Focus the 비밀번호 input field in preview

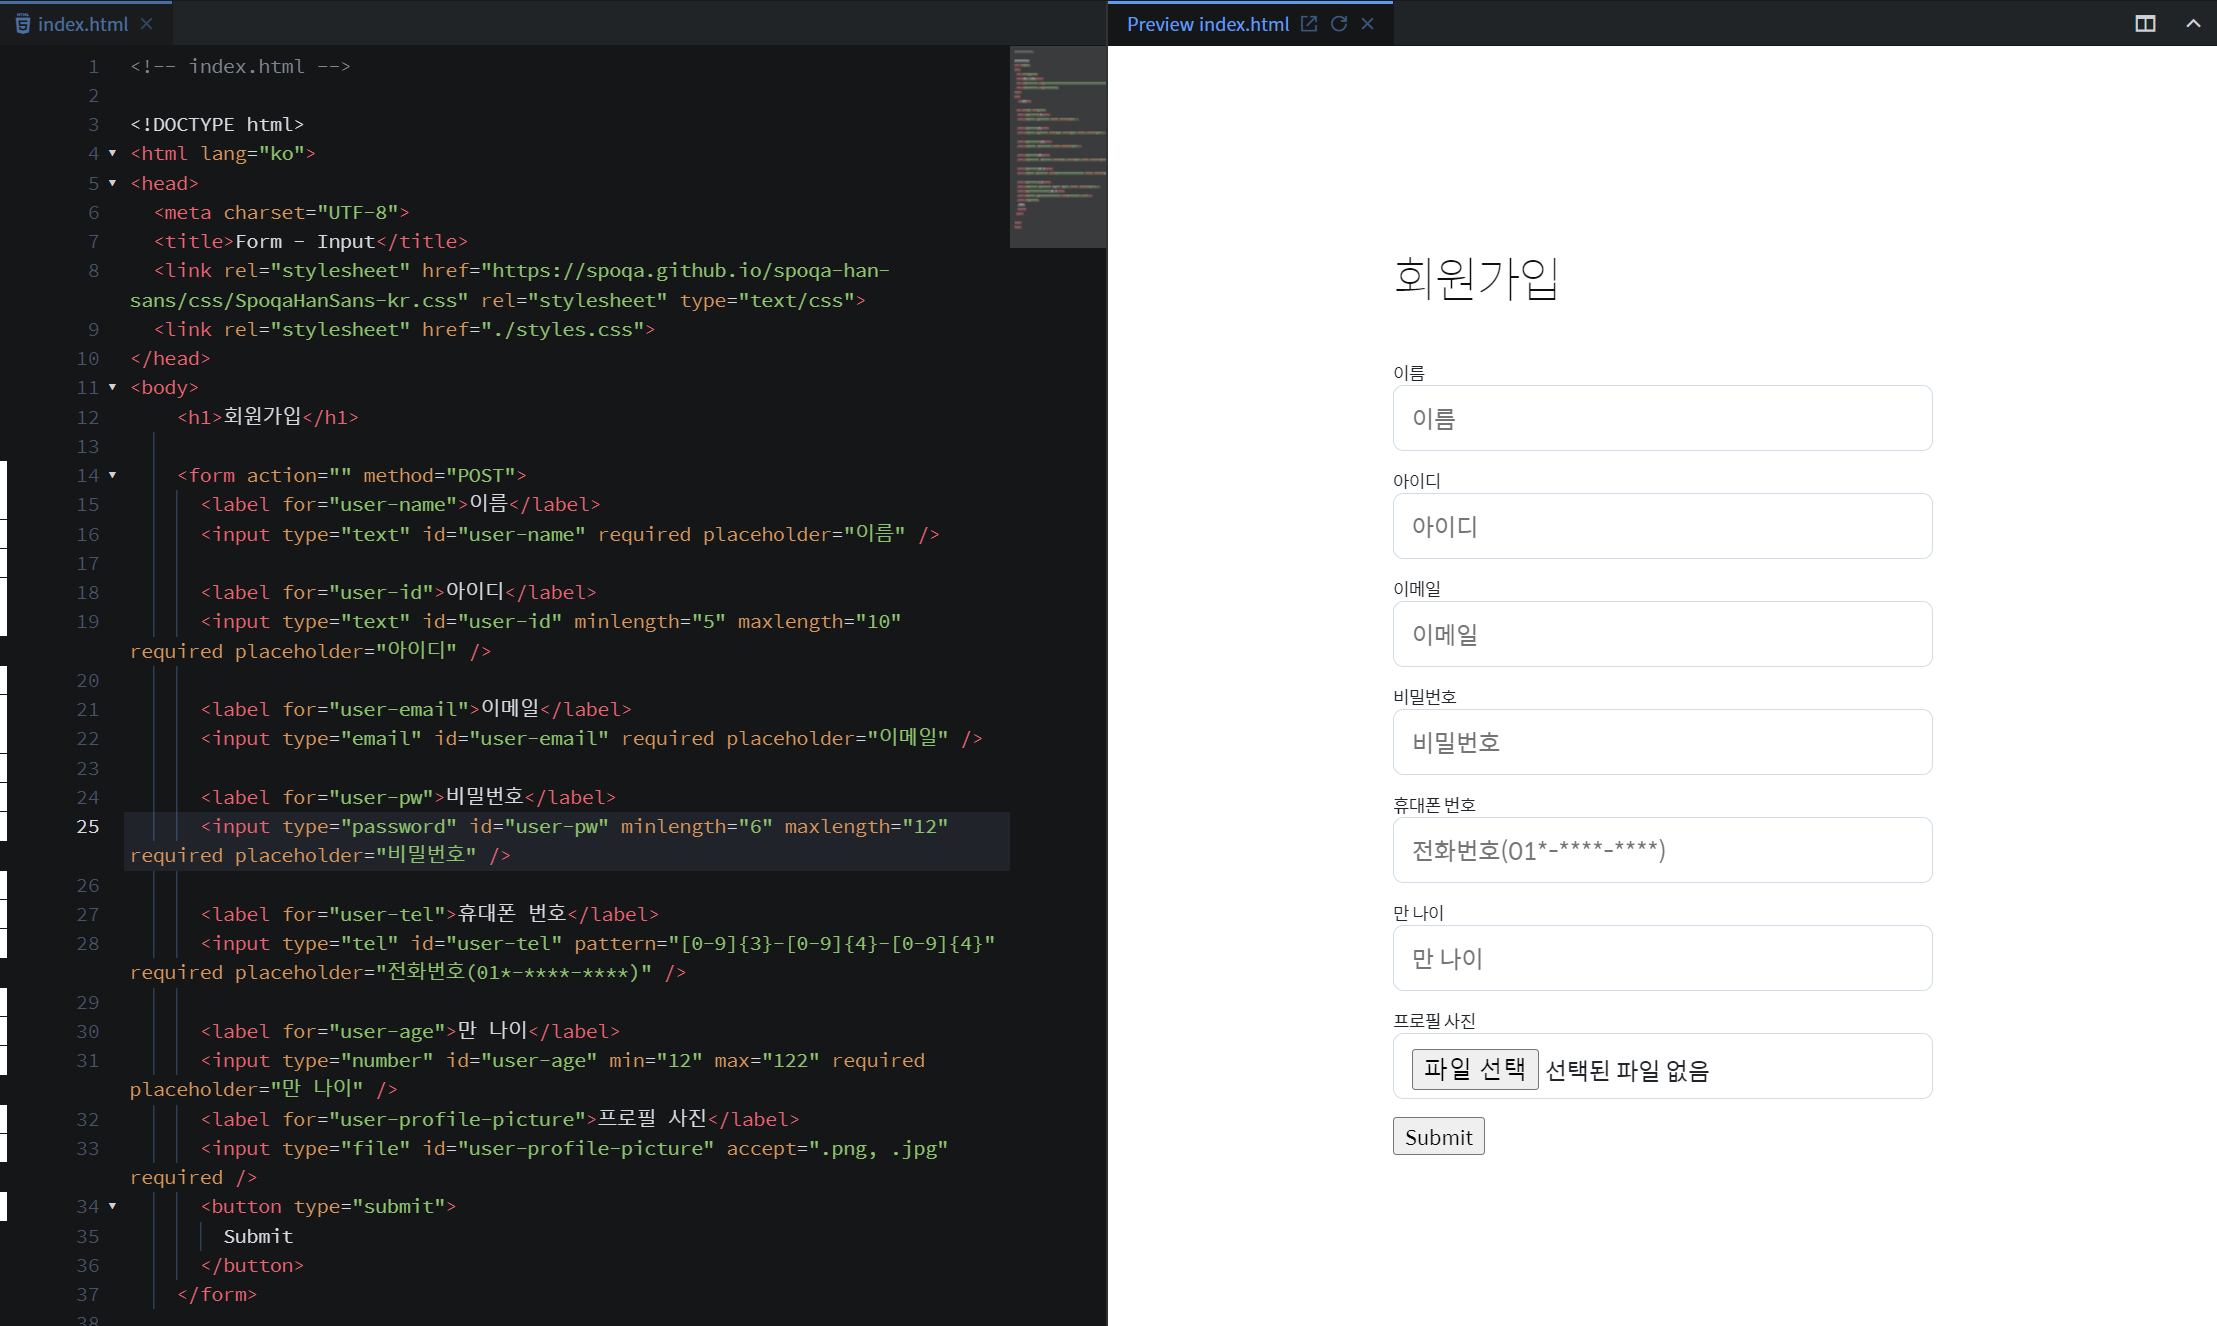pyautogui.click(x=1662, y=742)
